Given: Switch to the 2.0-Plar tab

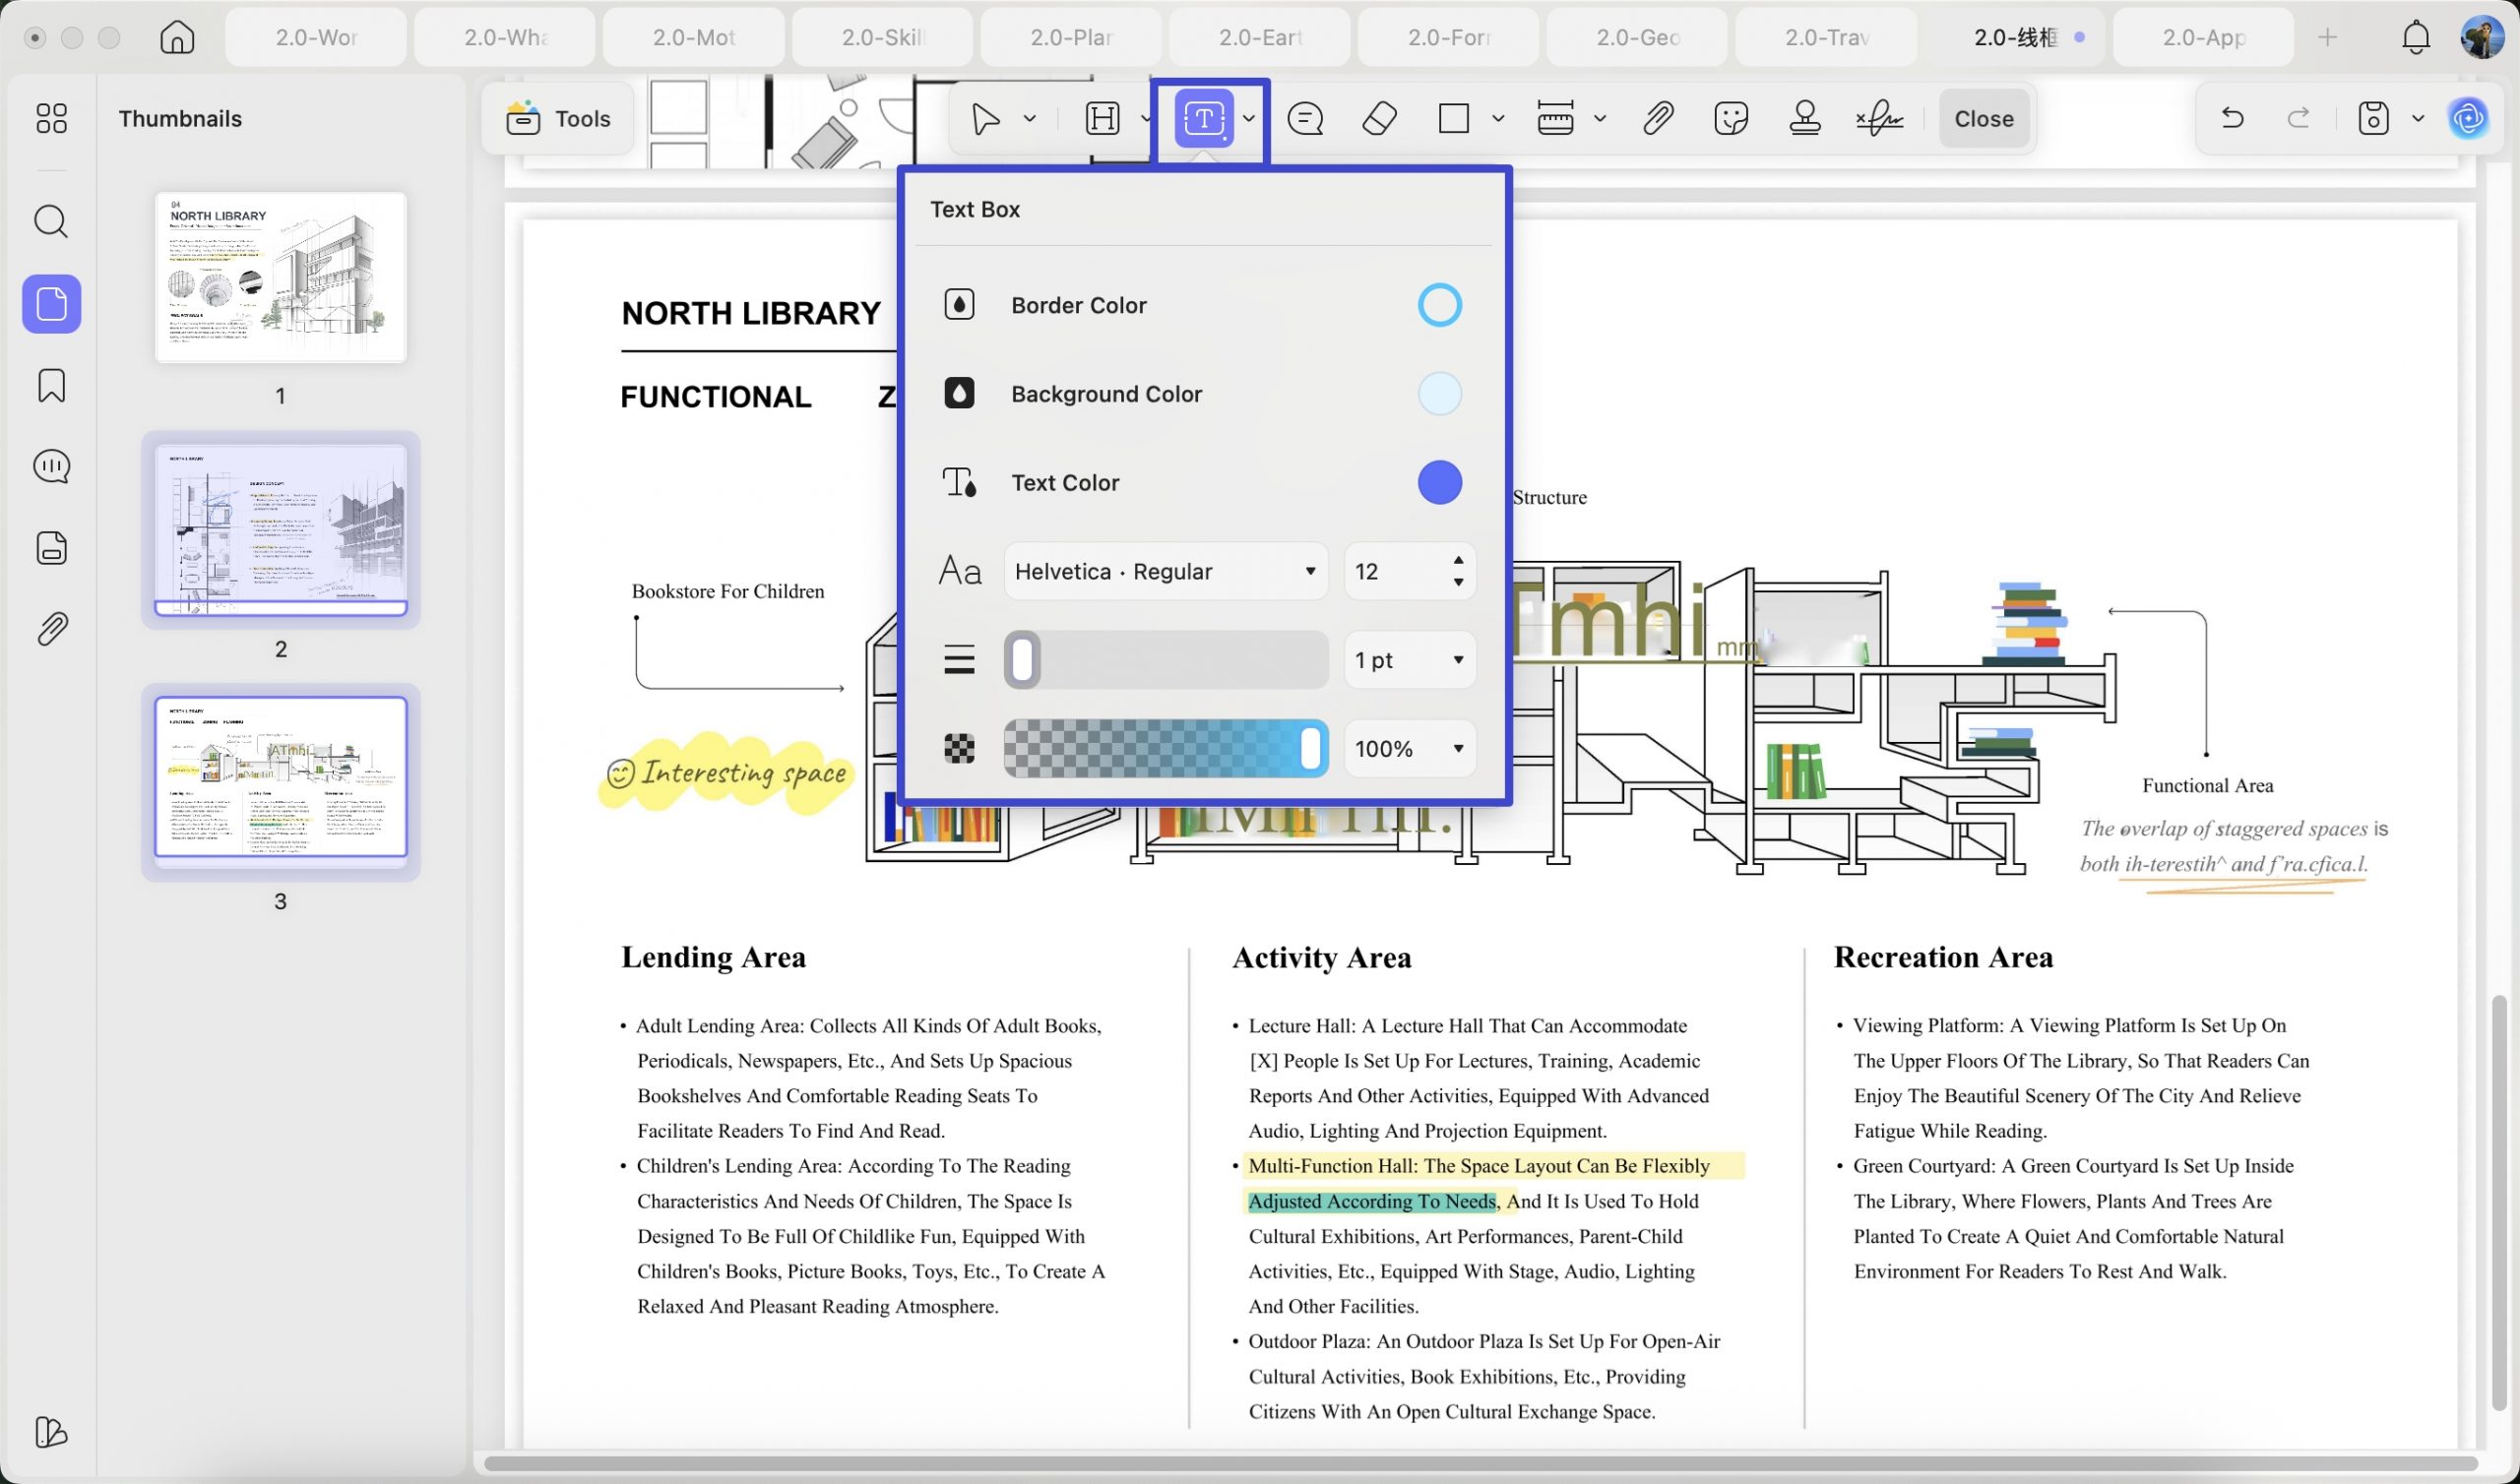Looking at the screenshot, I should tap(1070, 37).
